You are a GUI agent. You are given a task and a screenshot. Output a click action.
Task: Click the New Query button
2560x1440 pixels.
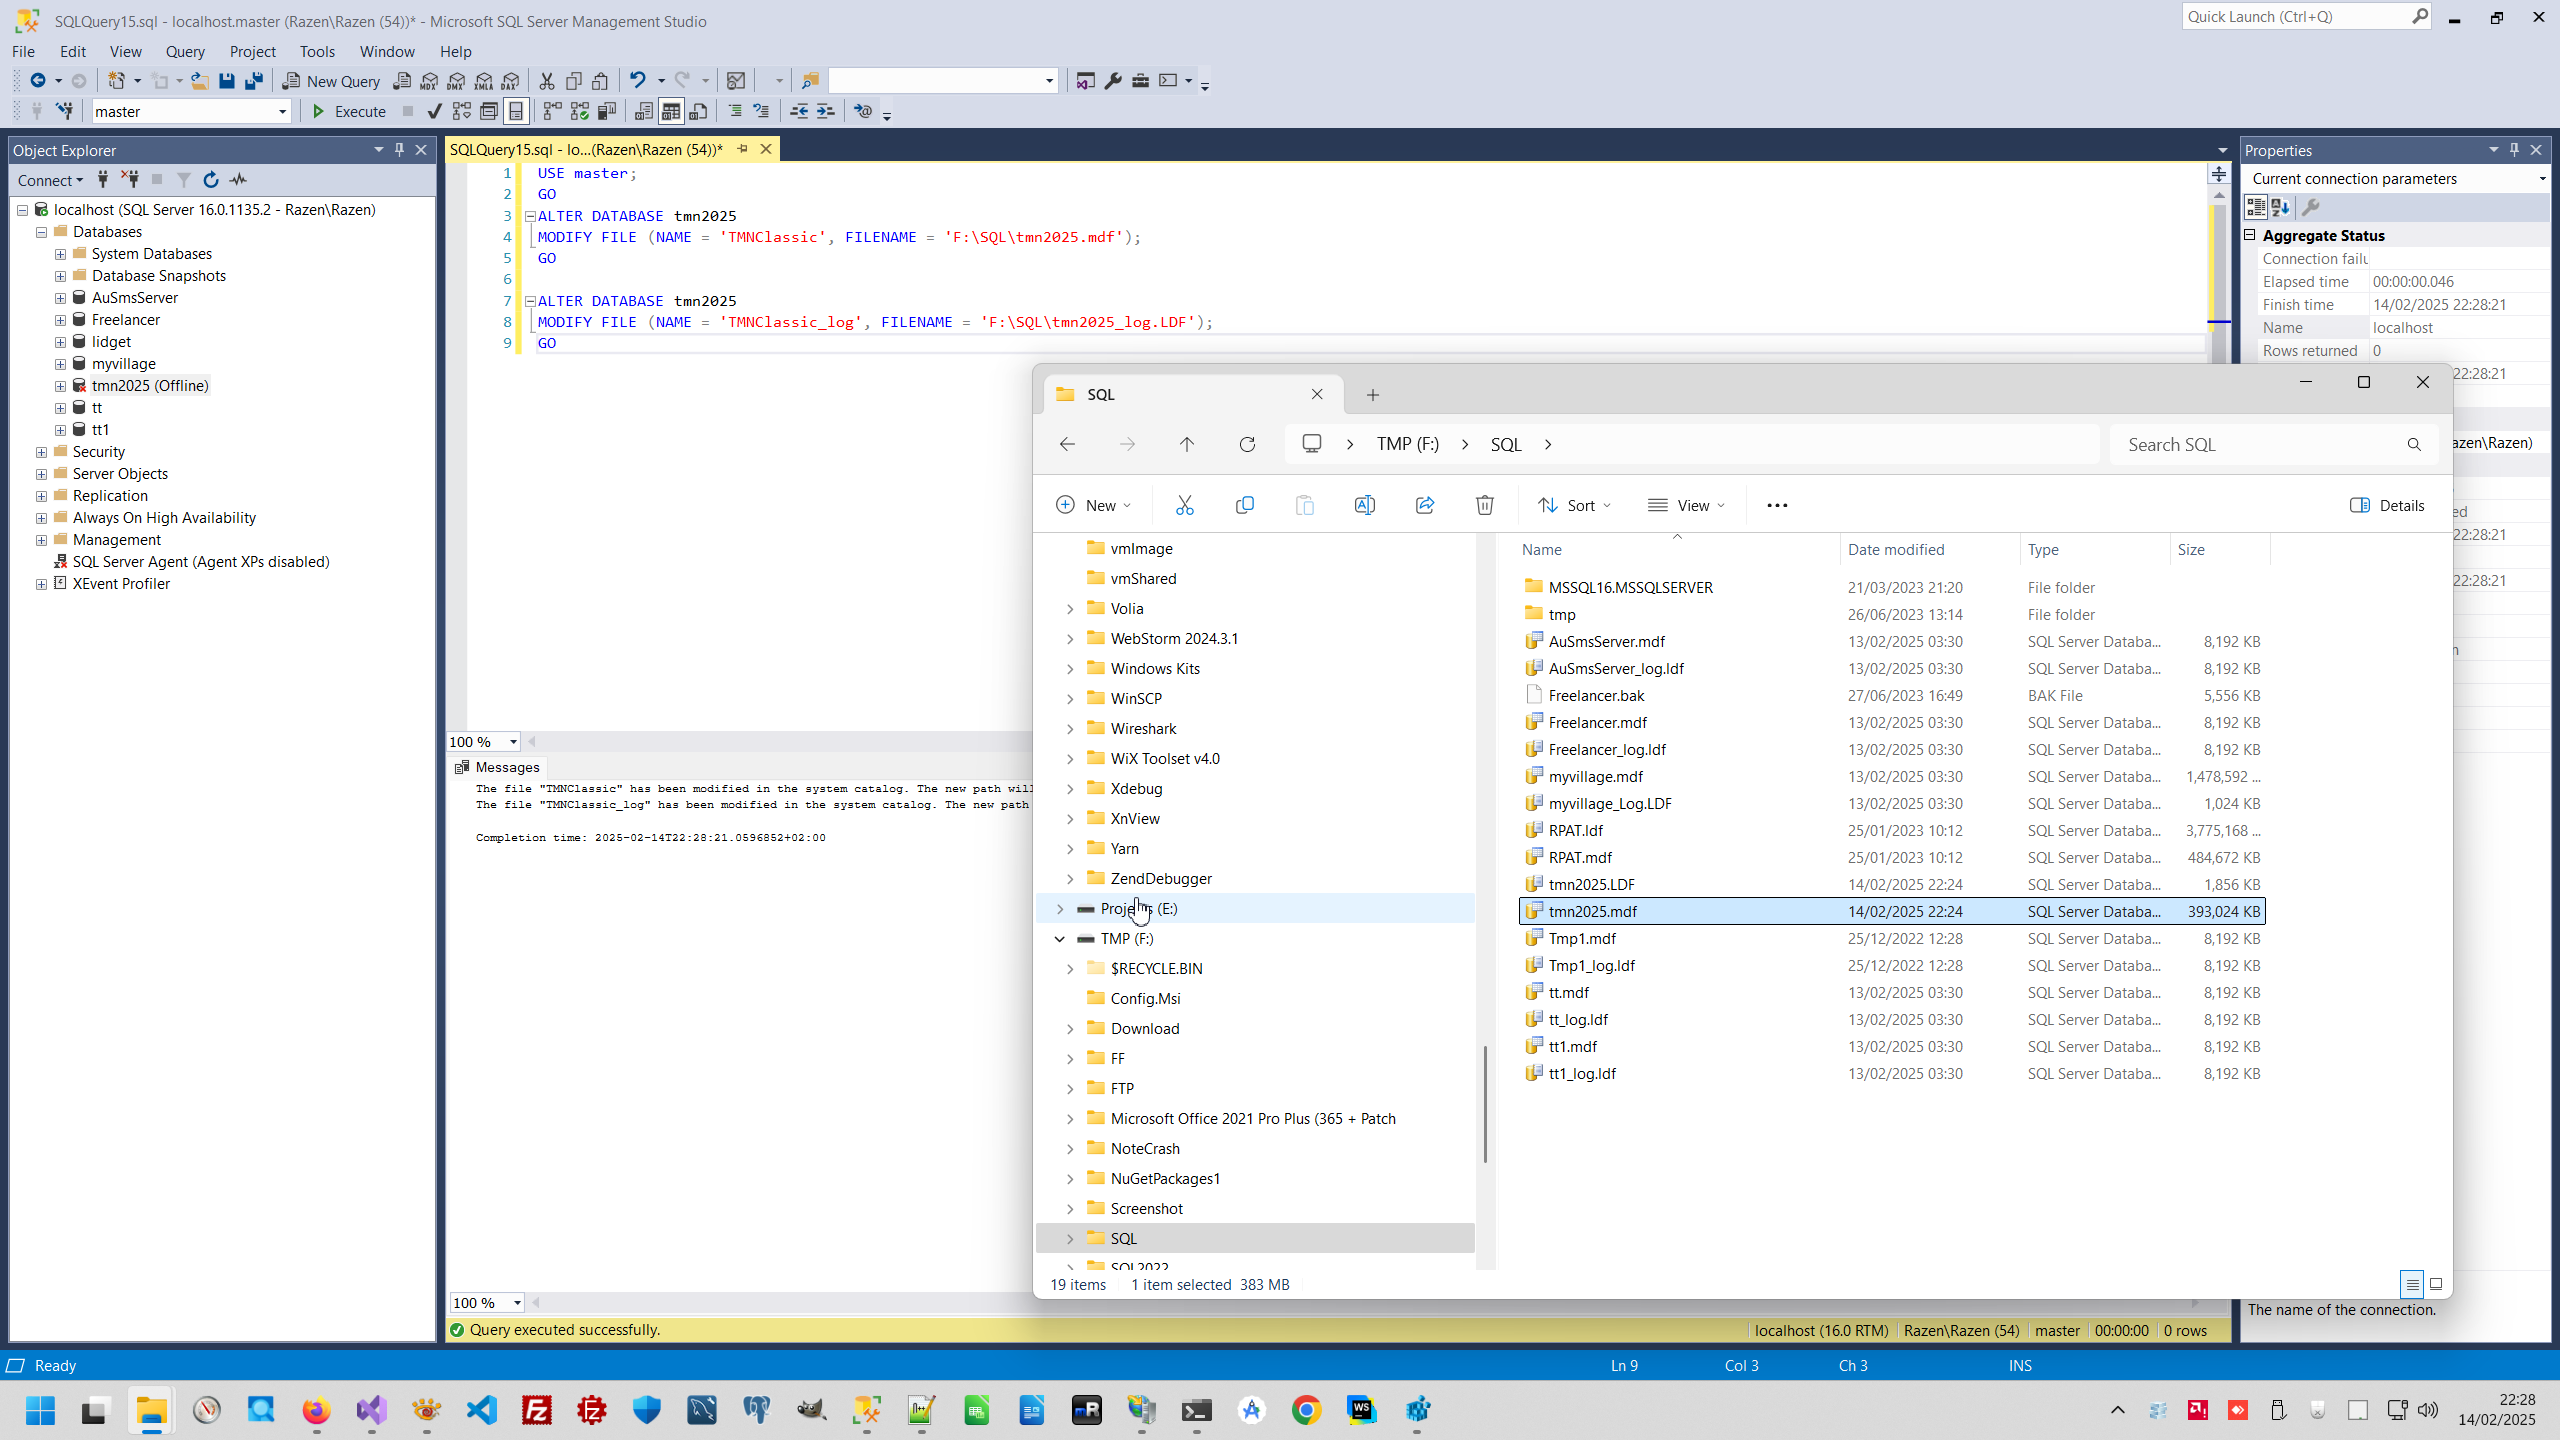click(331, 81)
